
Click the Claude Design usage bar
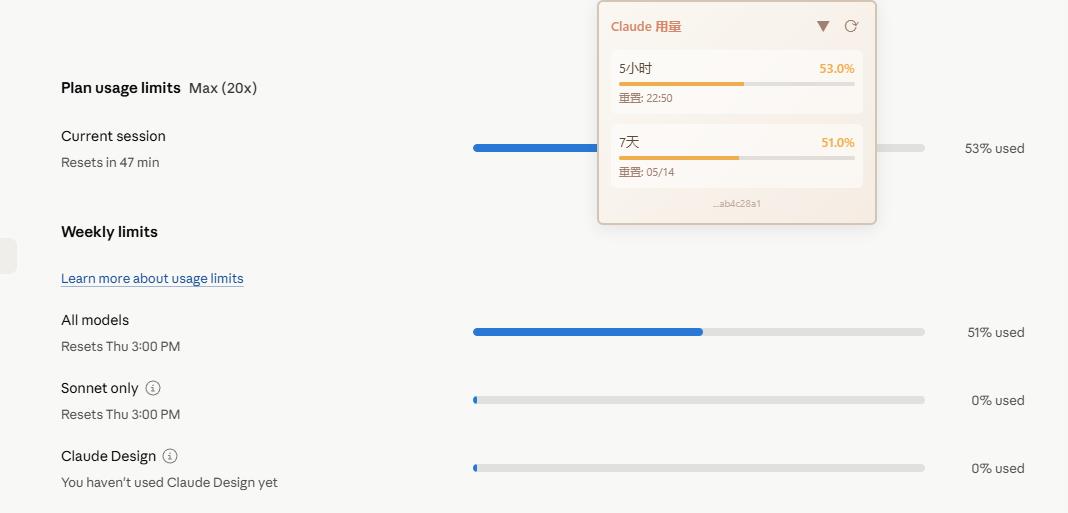coord(699,468)
